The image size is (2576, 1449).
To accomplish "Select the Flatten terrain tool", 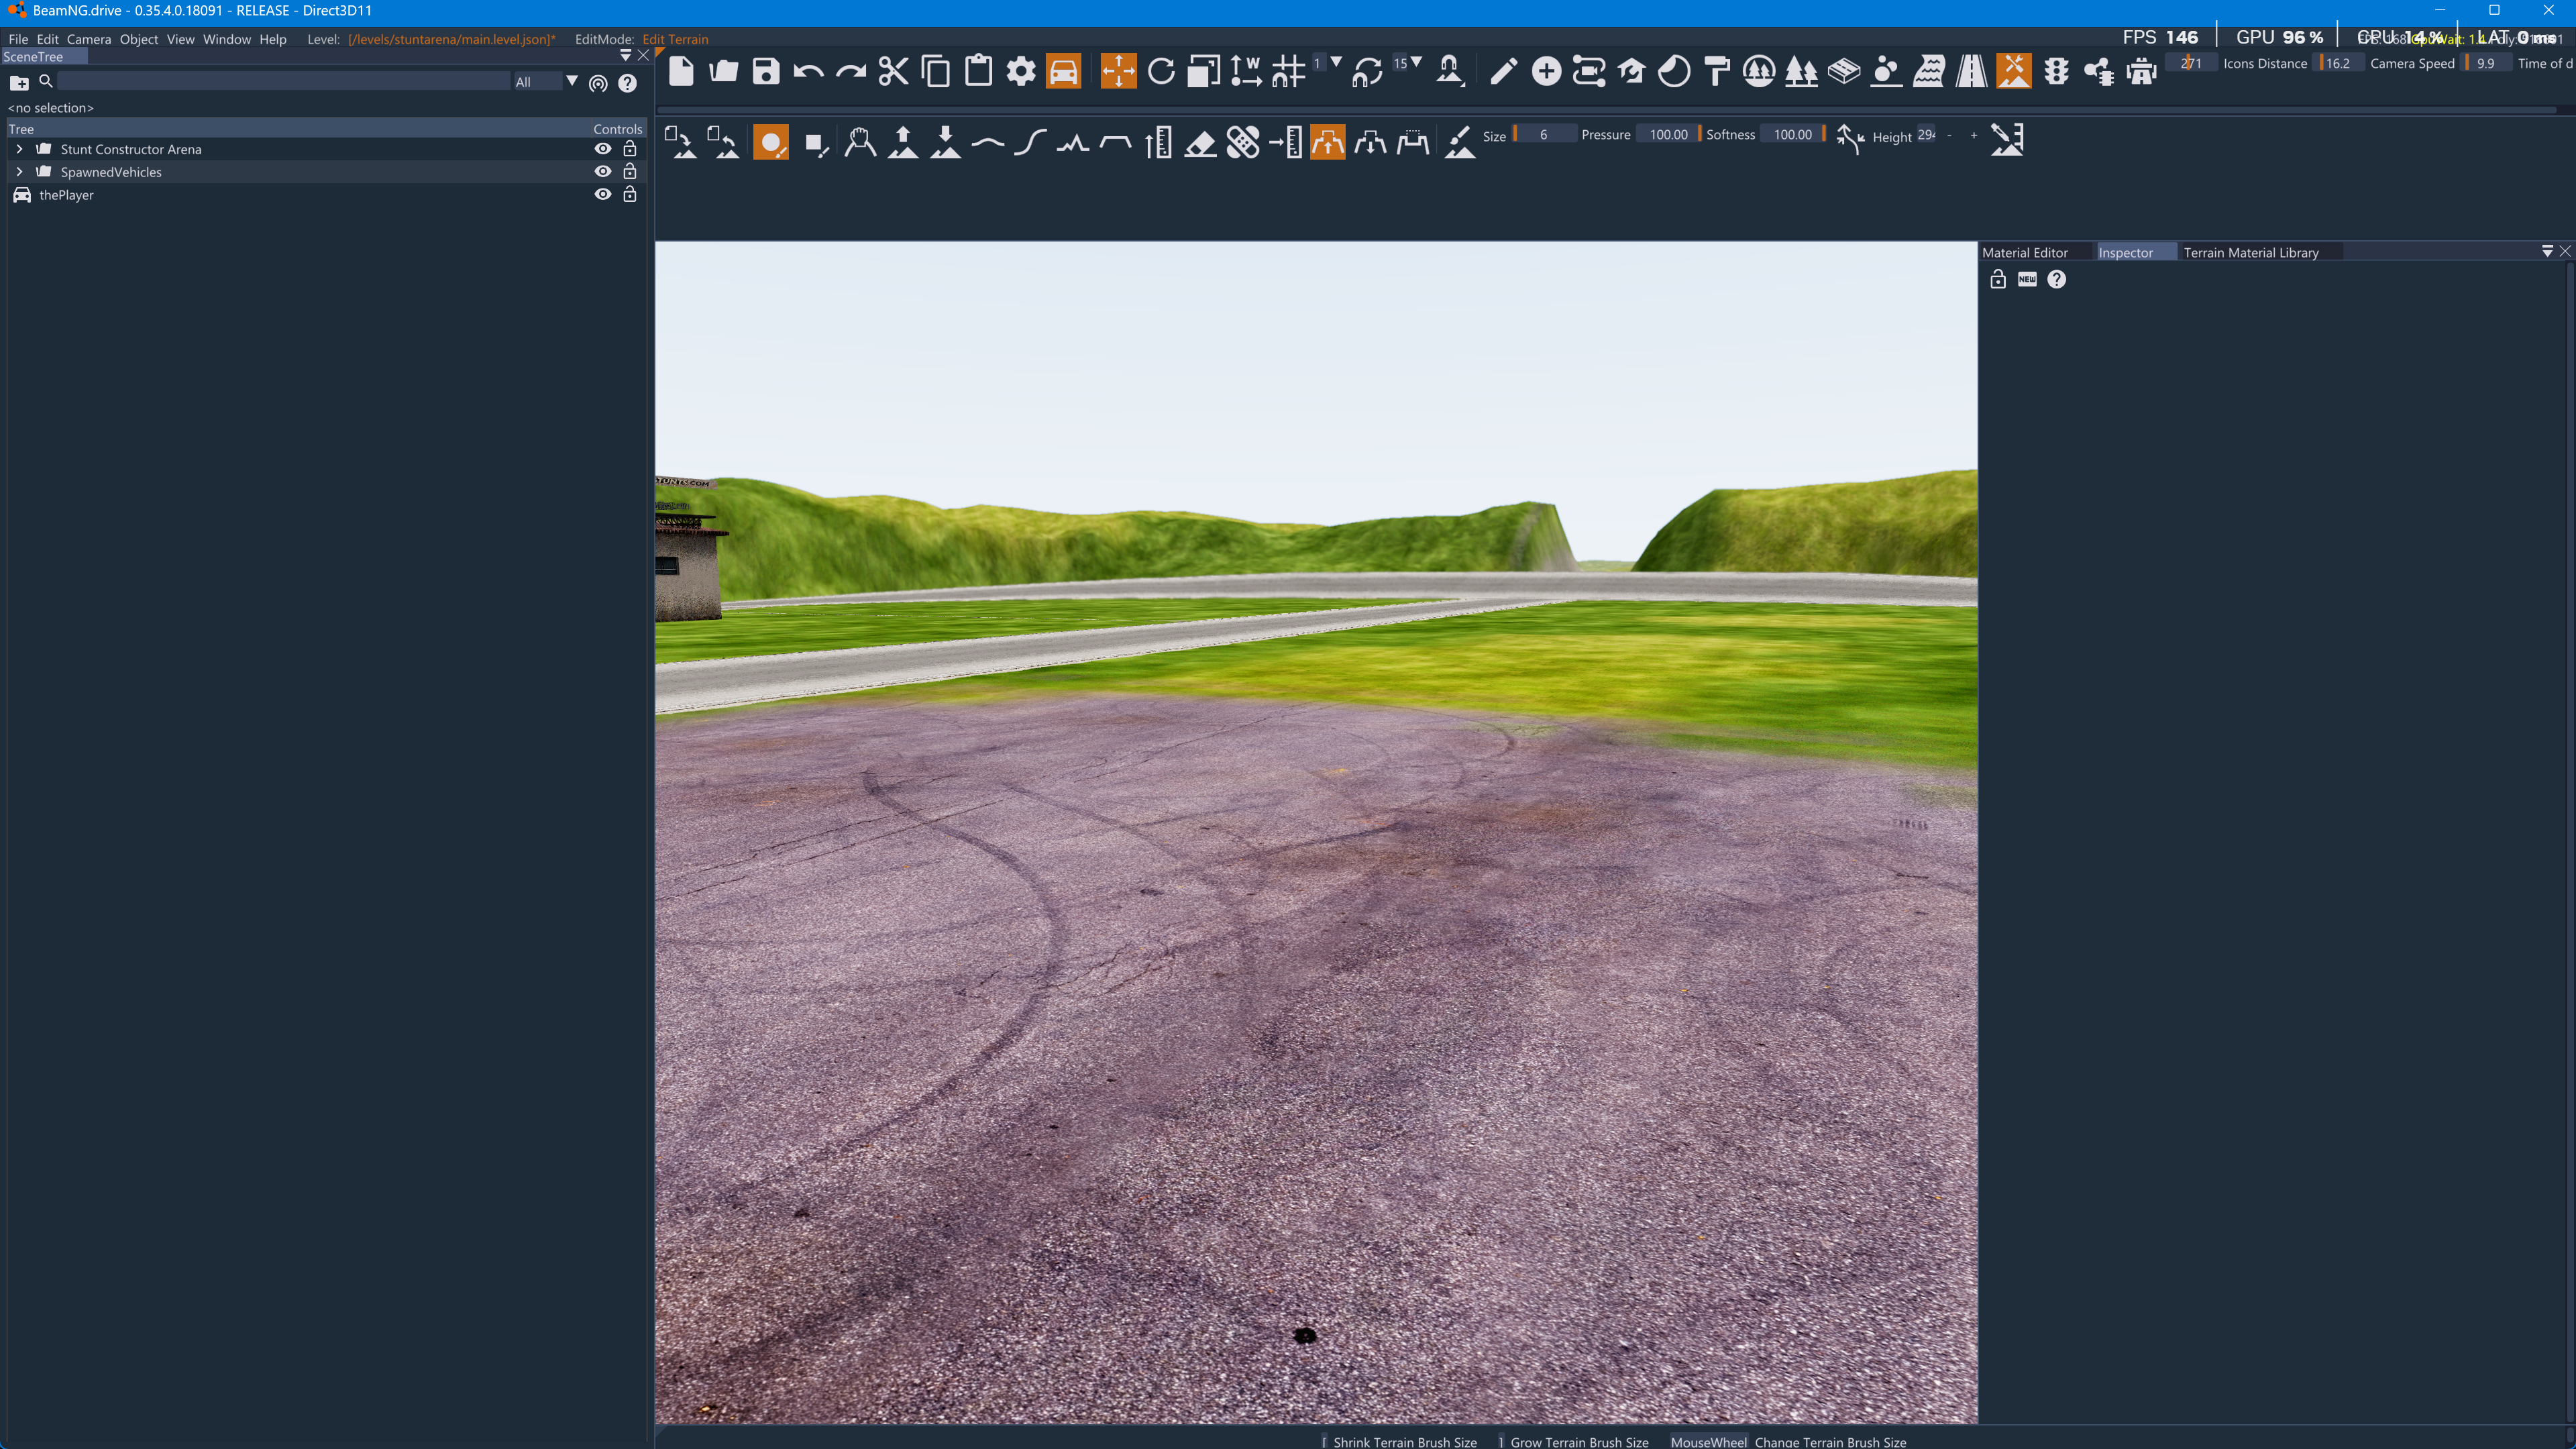I will click(1116, 143).
